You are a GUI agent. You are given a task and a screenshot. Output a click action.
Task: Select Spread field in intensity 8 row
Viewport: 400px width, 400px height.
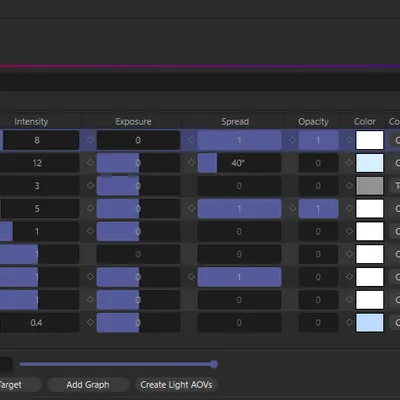pos(239,140)
